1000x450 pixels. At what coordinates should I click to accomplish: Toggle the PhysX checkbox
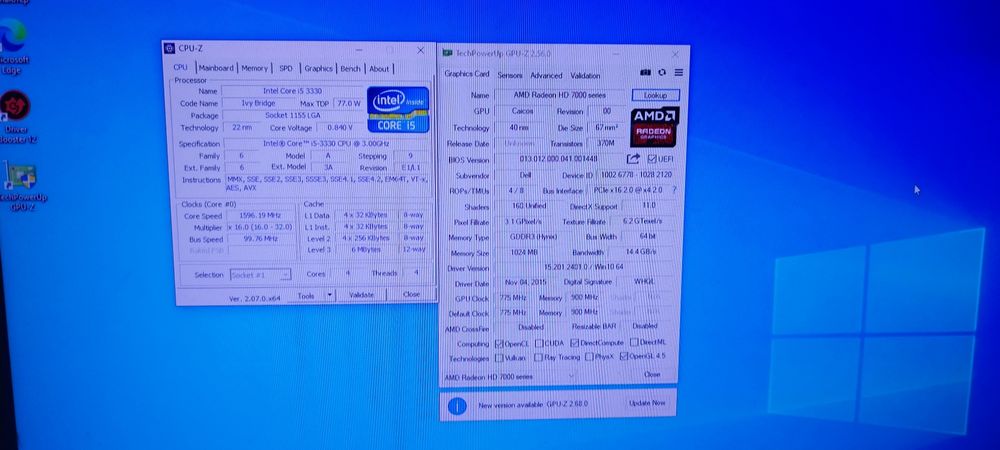(x=589, y=357)
